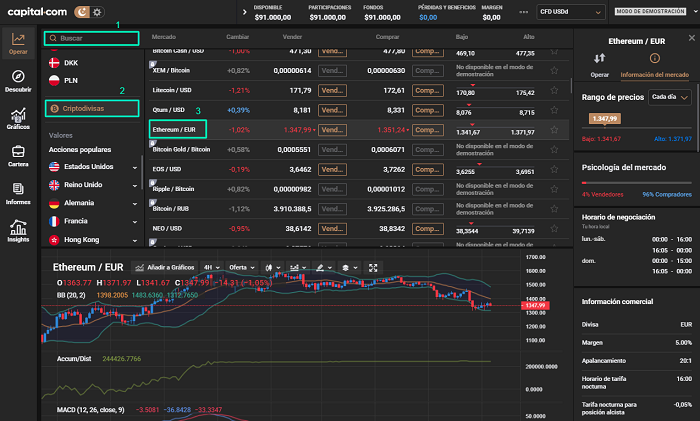Click the Psicología del mercado sentiment bar
Screen dimensions: 700x421
coord(637,183)
